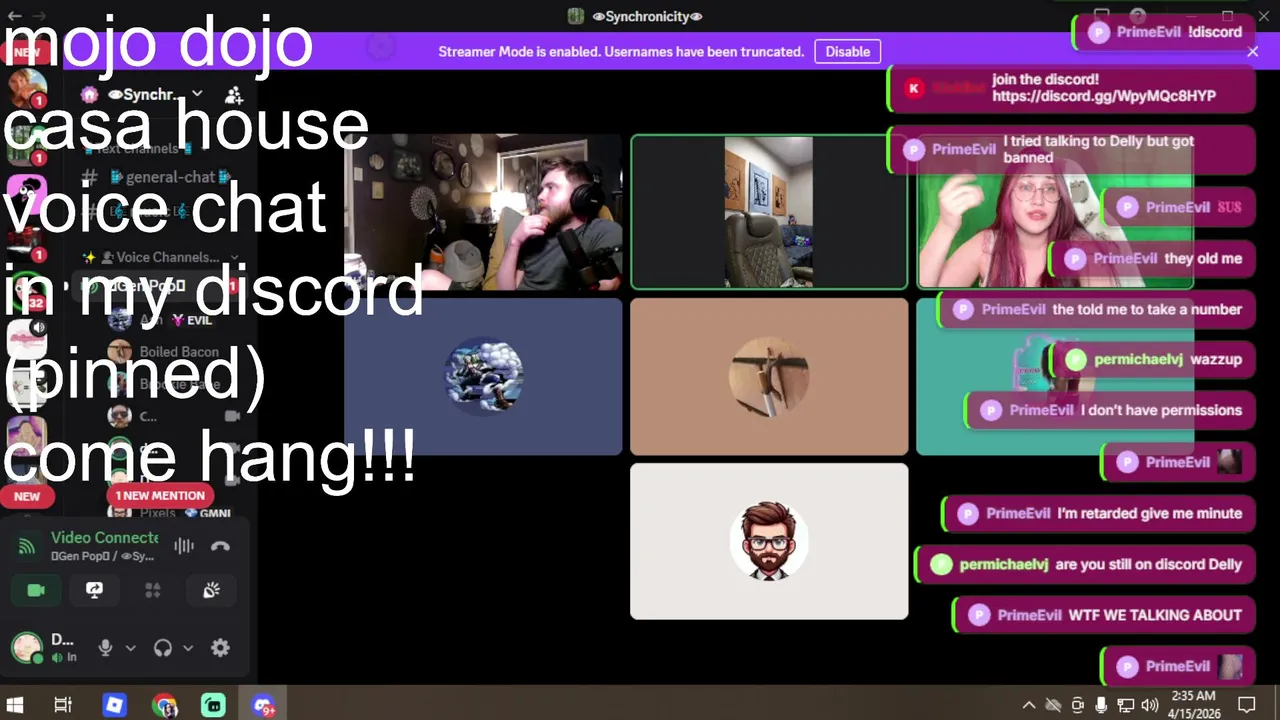Open connection info signal icon

(x=27, y=546)
